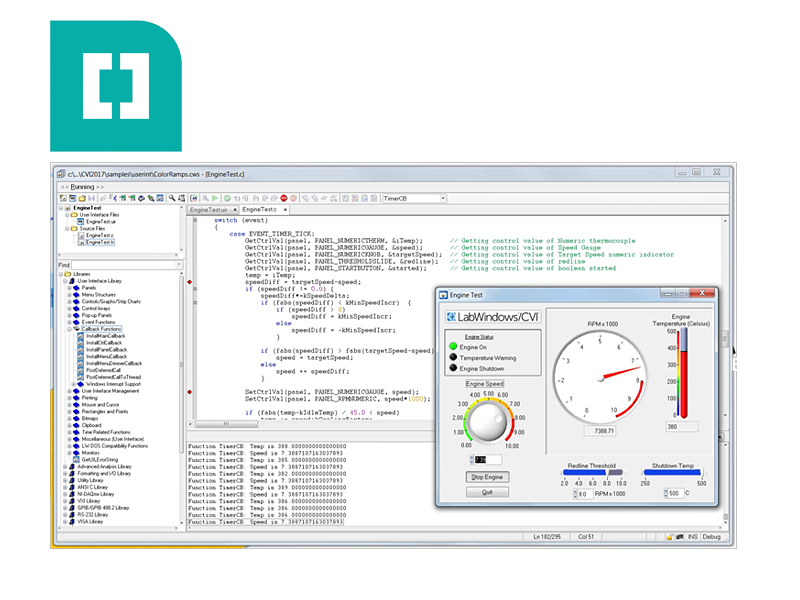Click the Temperature Warning LED indicator
The height and width of the screenshot is (600, 800).
pos(452,358)
